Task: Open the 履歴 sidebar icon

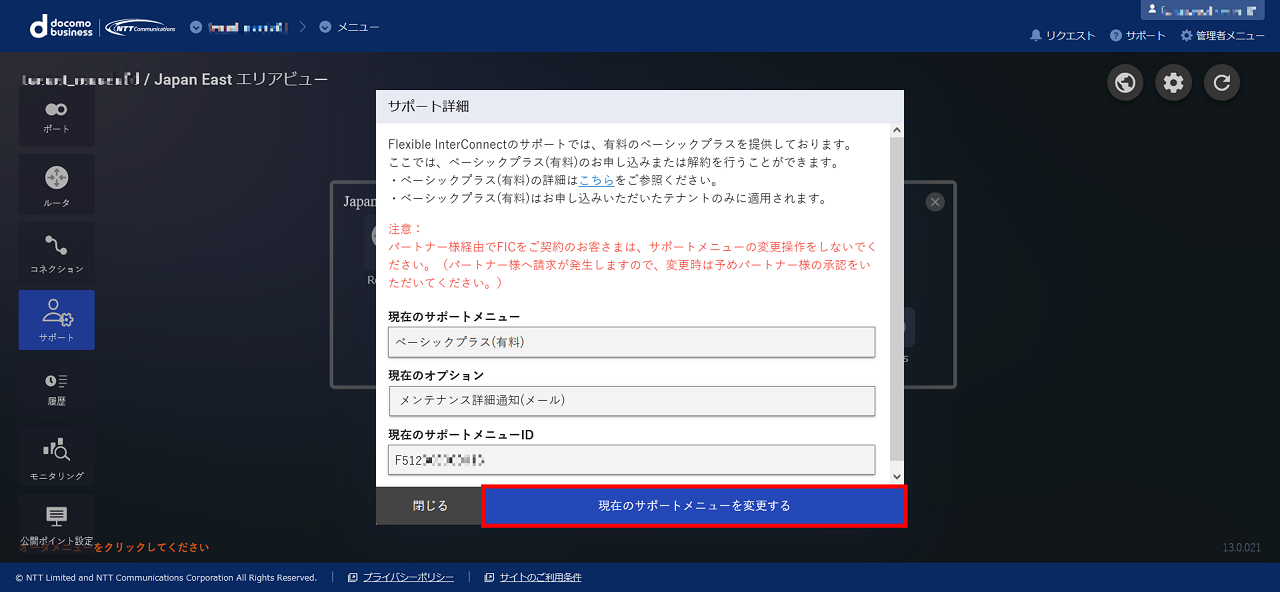Action: tap(56, 388)
